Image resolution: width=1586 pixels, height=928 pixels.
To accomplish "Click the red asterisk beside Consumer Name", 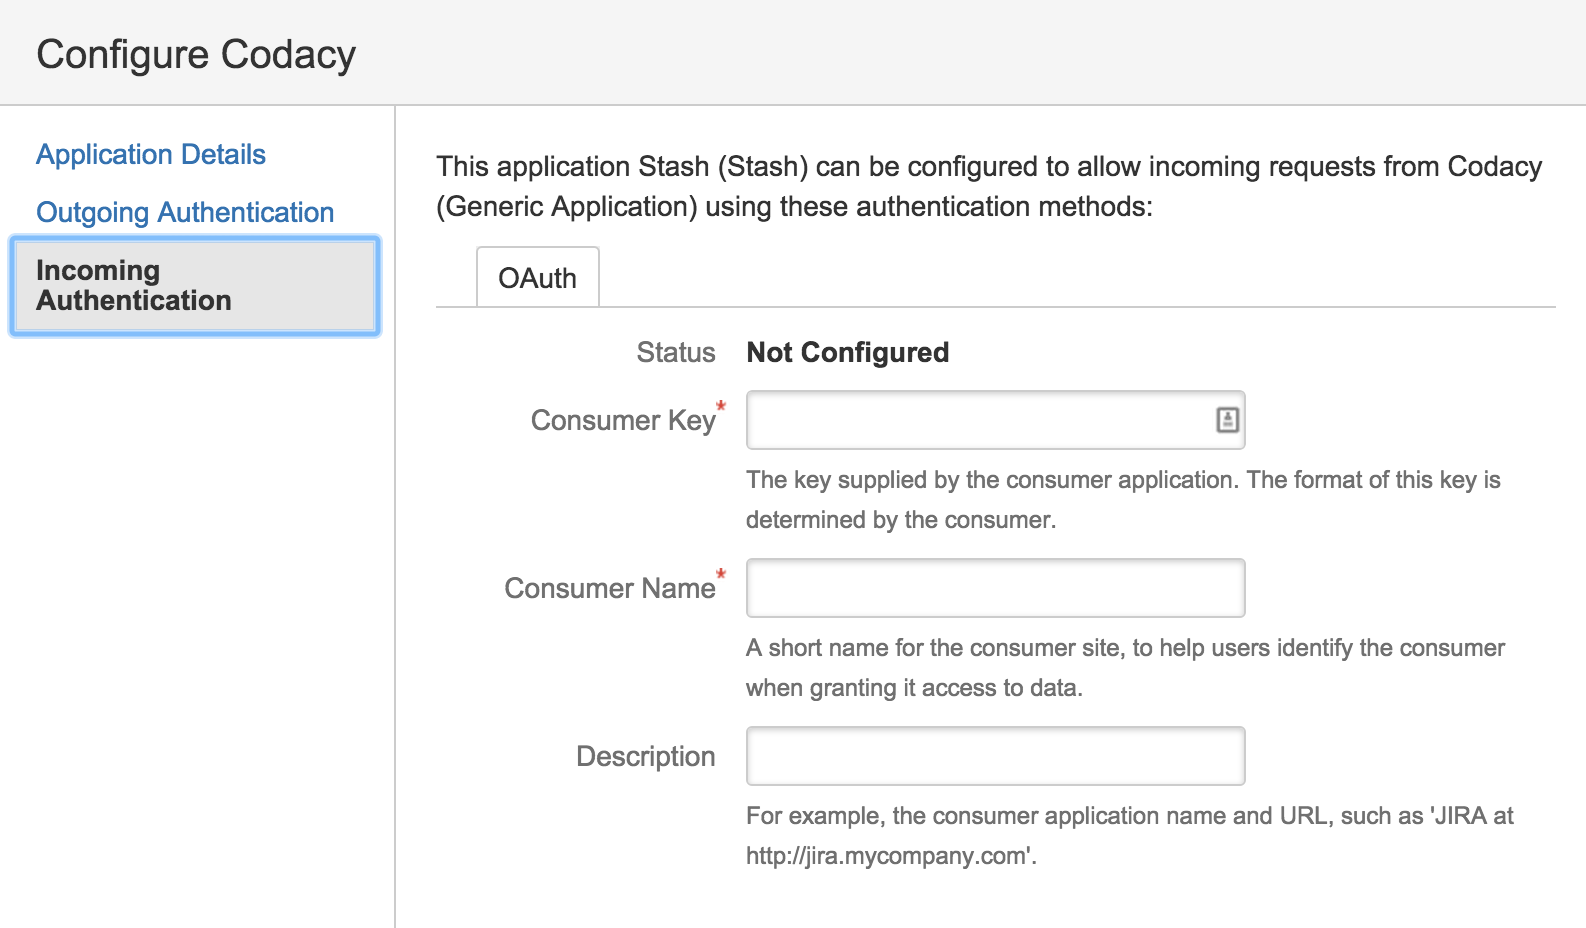I will (721, 574).
